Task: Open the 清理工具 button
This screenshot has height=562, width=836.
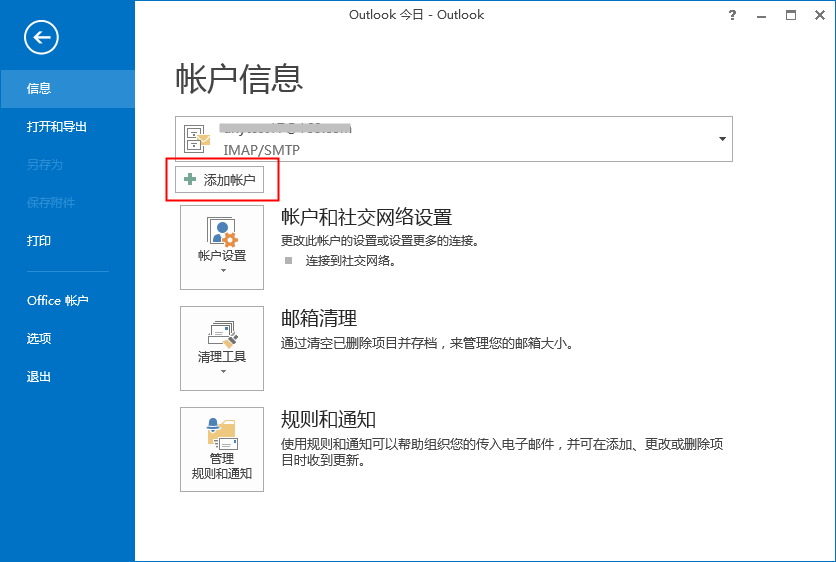Action: coord(222,348)
